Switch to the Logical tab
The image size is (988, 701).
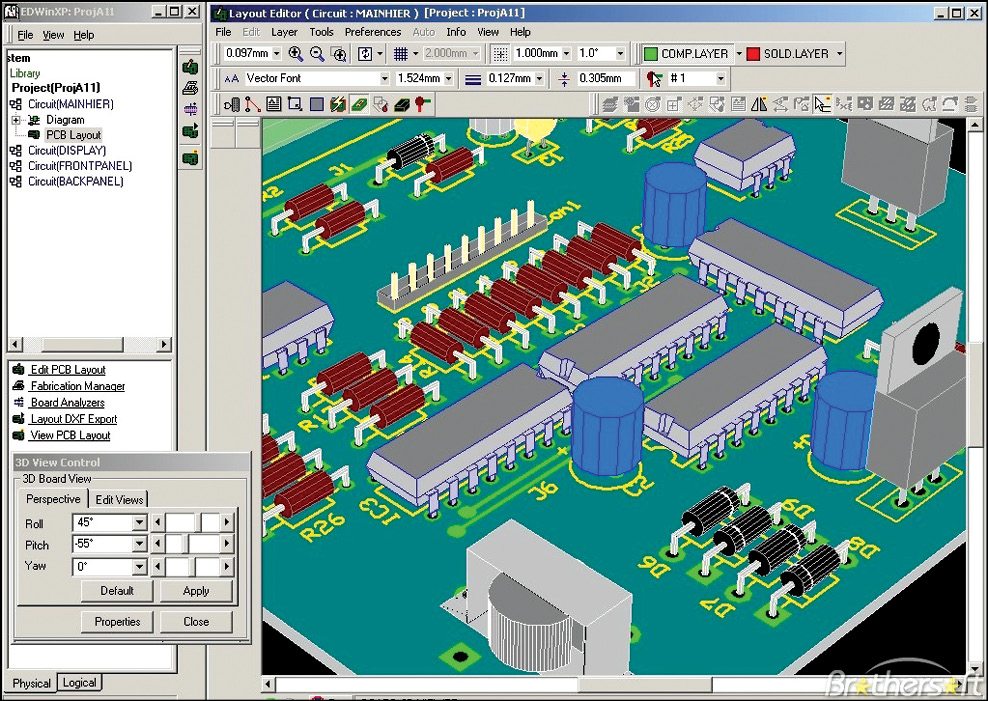(79, 683)
